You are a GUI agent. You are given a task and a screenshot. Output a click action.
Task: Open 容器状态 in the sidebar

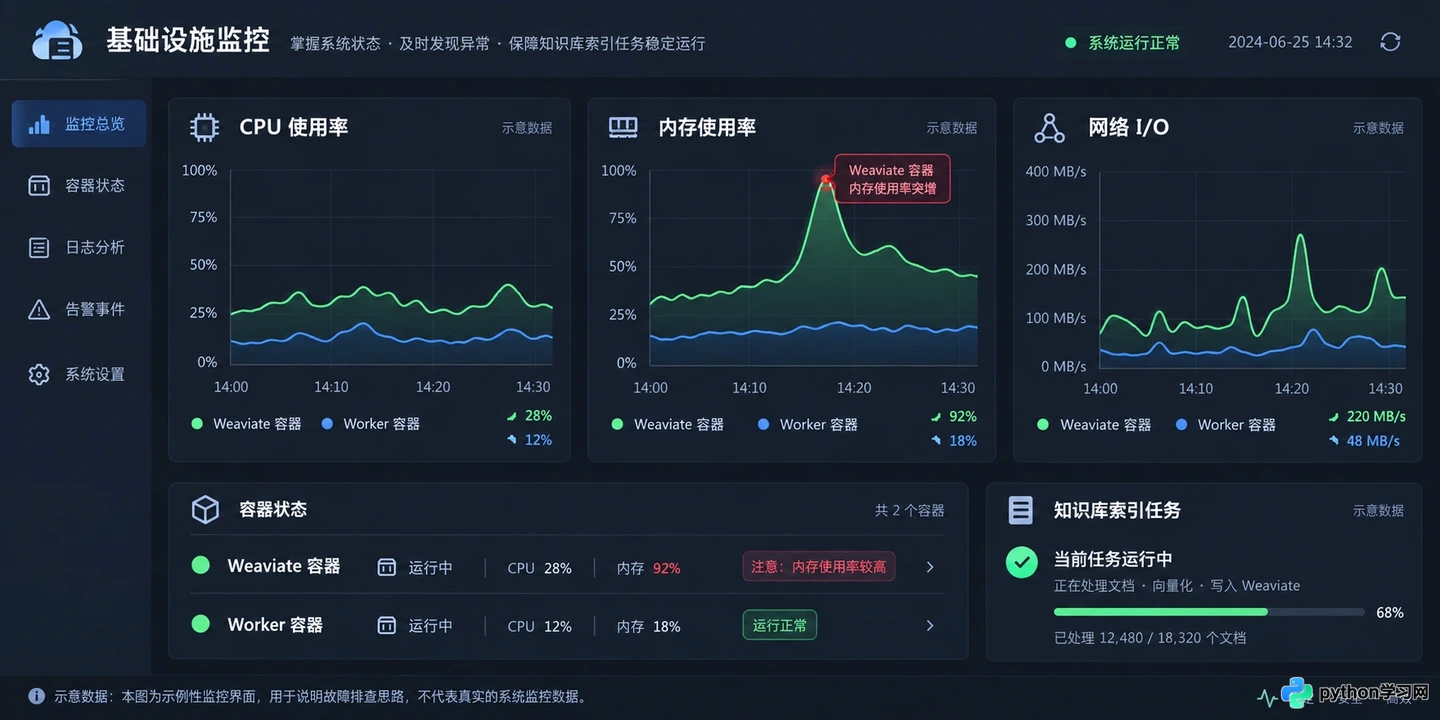click(79, 185)
